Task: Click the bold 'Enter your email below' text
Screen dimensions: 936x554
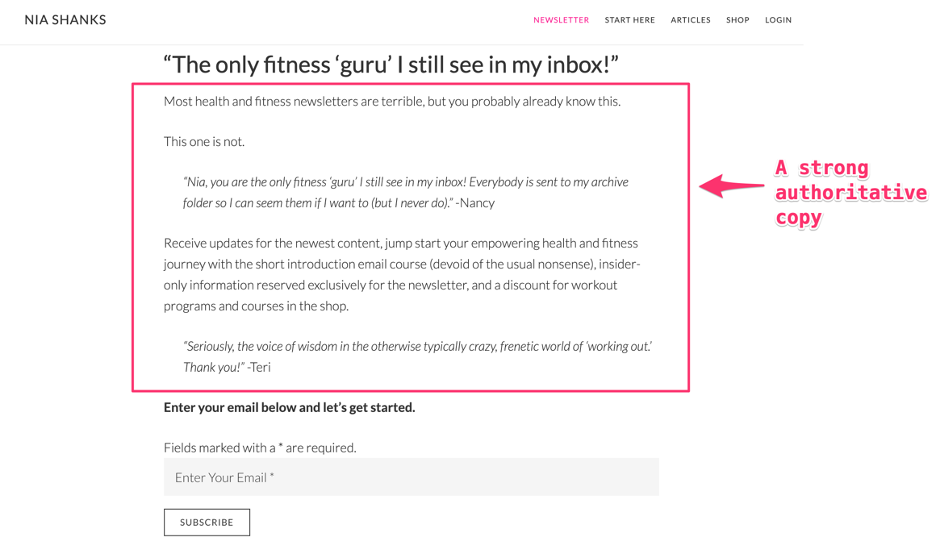Action: (289, 407)
